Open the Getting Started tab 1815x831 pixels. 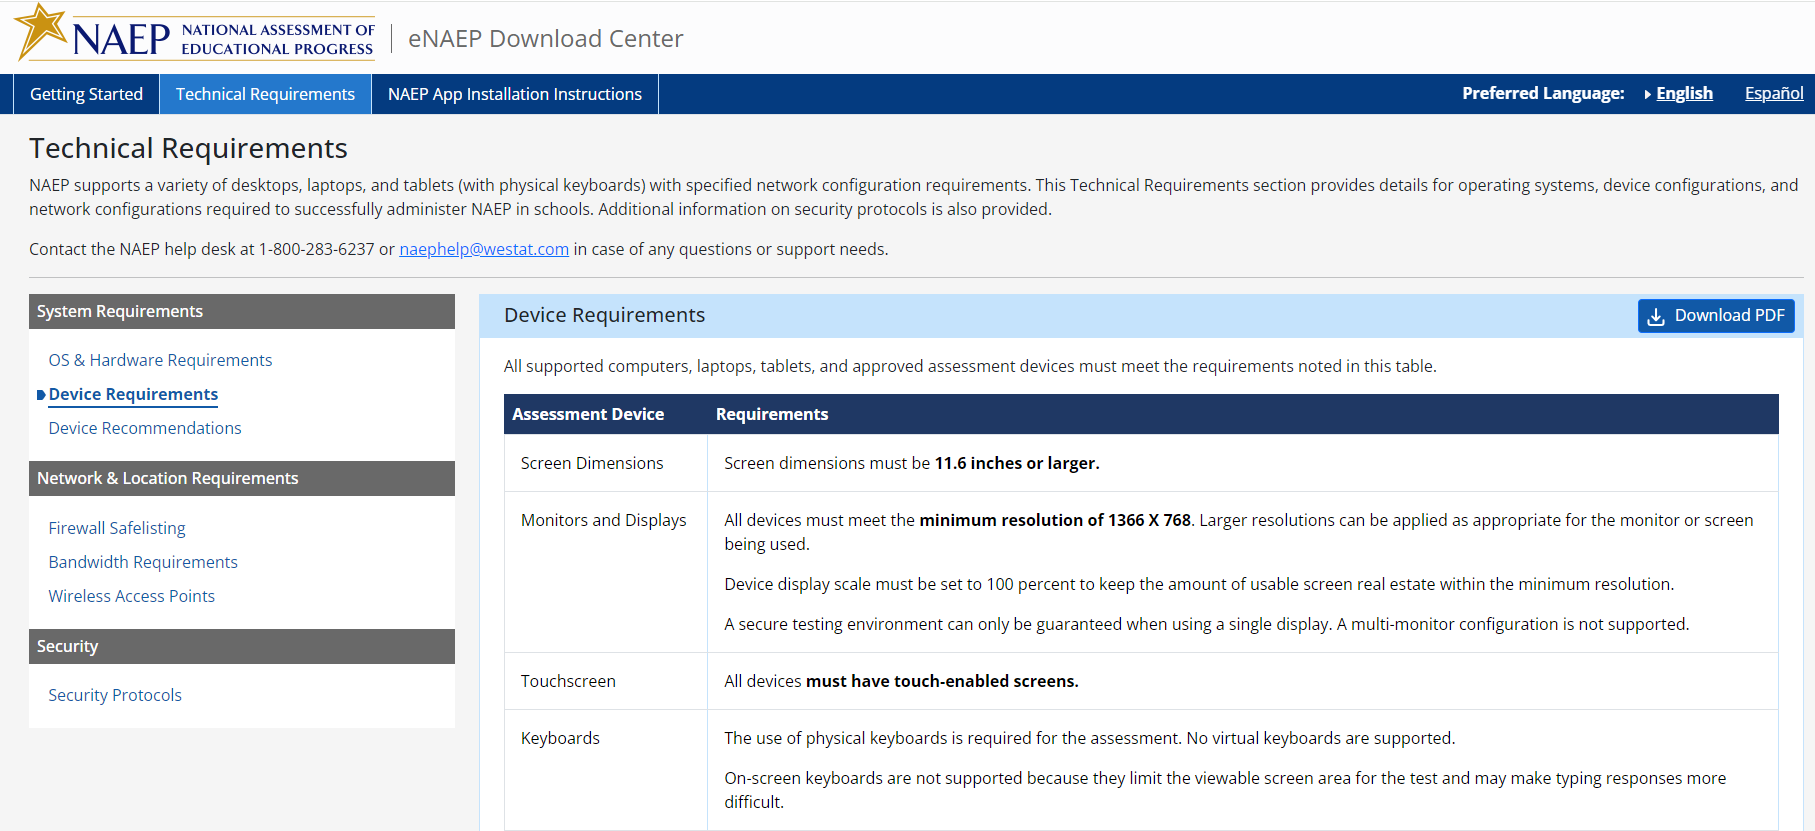[x=86, y=94]
